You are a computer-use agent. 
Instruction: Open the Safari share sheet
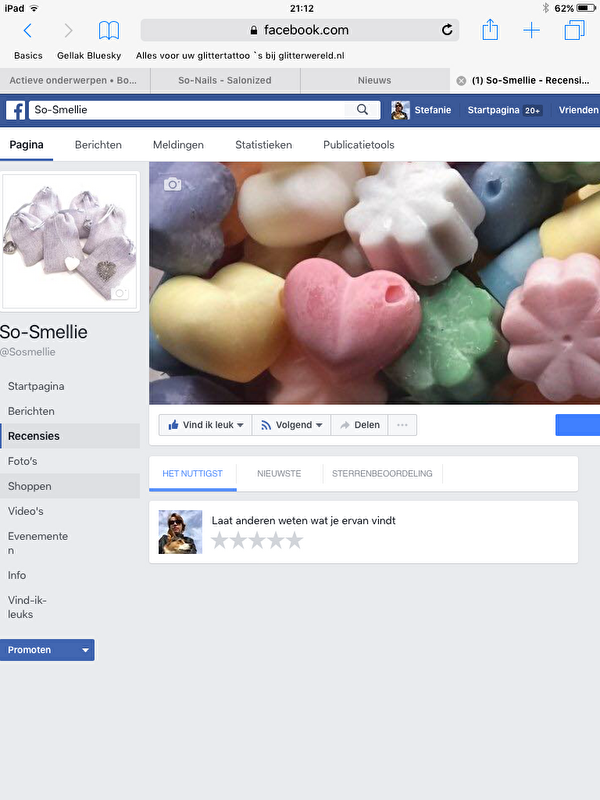coord(490,31)
